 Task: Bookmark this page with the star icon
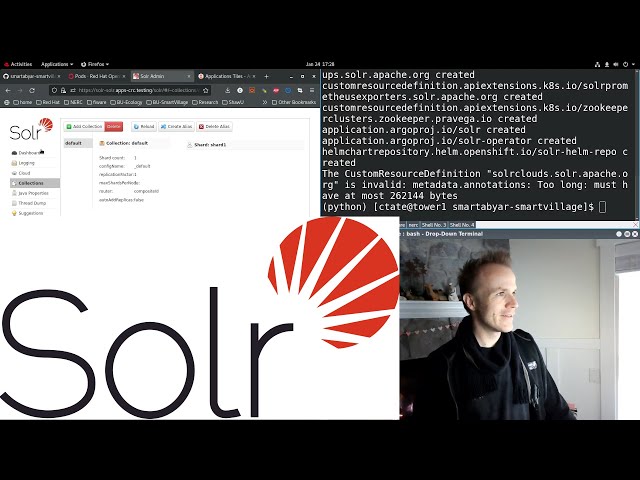tap(206, 90)
